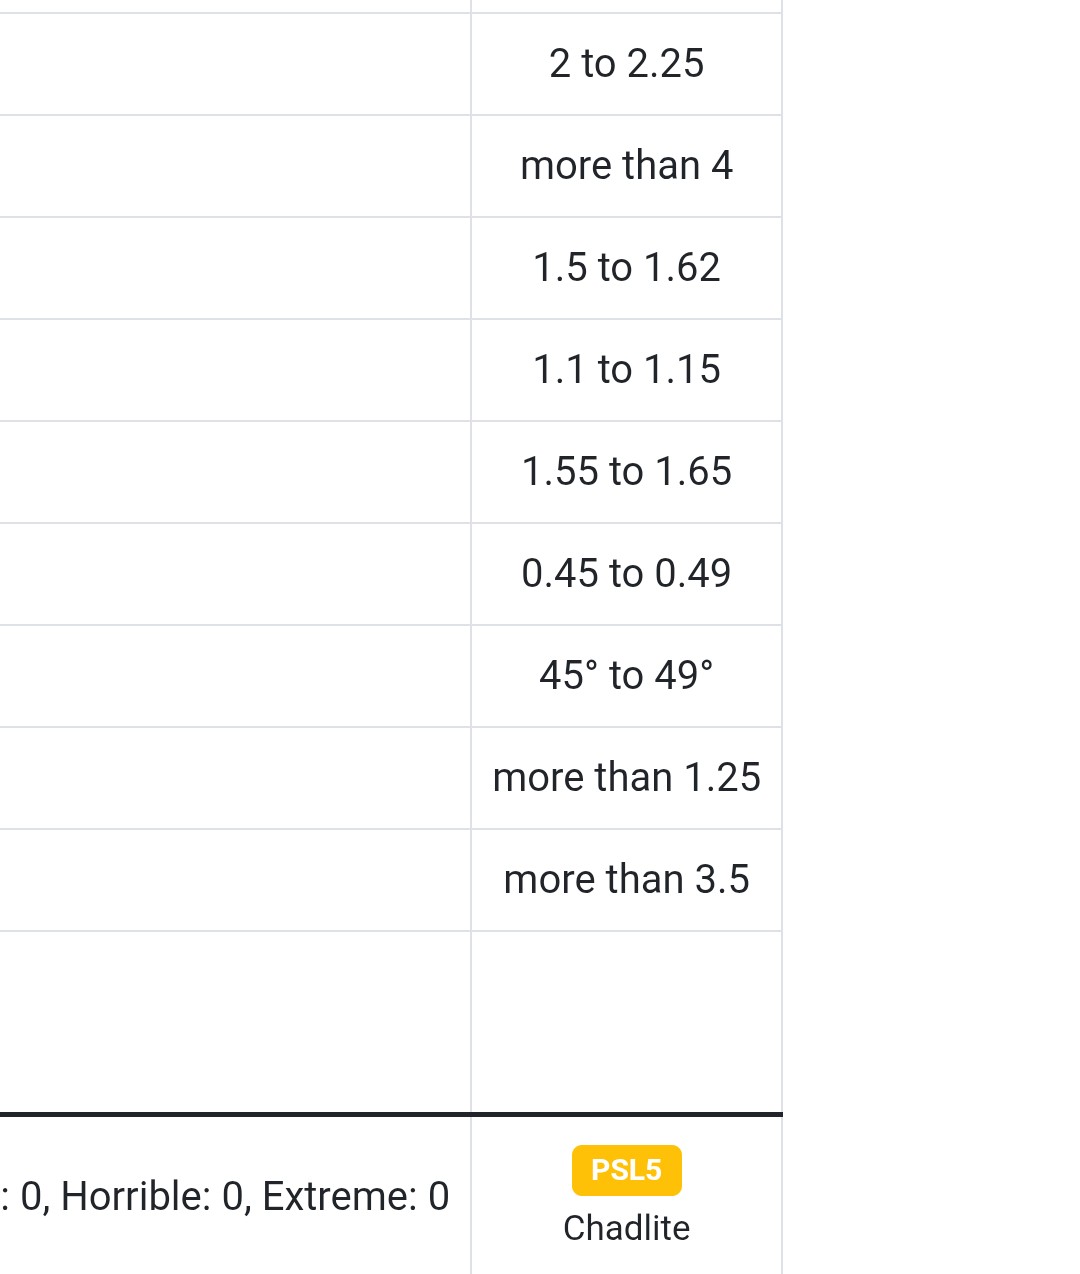Viewport: 1080px width, 1274px height.
Task: Click the '1.1 to 1.15' cell
Action: click(x=626, y=370)
